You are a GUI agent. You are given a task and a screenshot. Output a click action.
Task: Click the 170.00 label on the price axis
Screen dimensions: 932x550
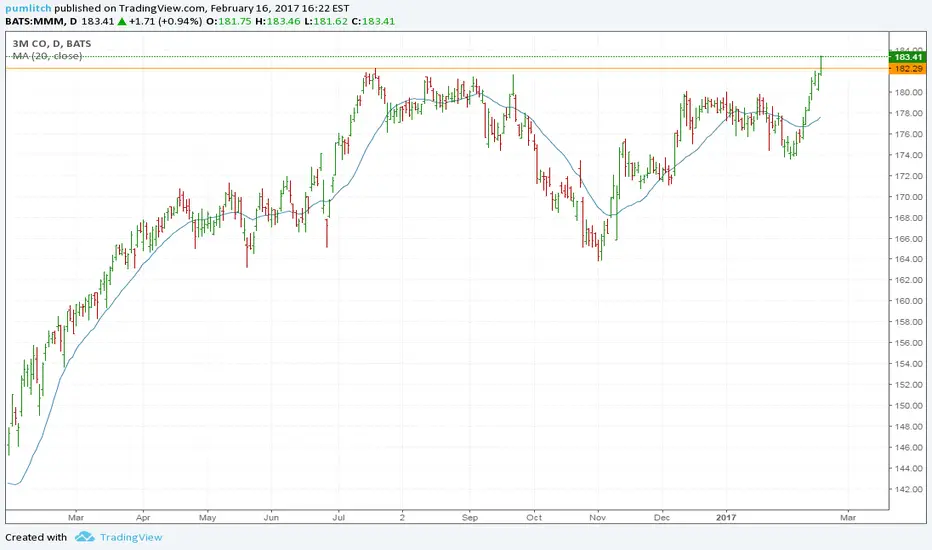tap(909, 197)
